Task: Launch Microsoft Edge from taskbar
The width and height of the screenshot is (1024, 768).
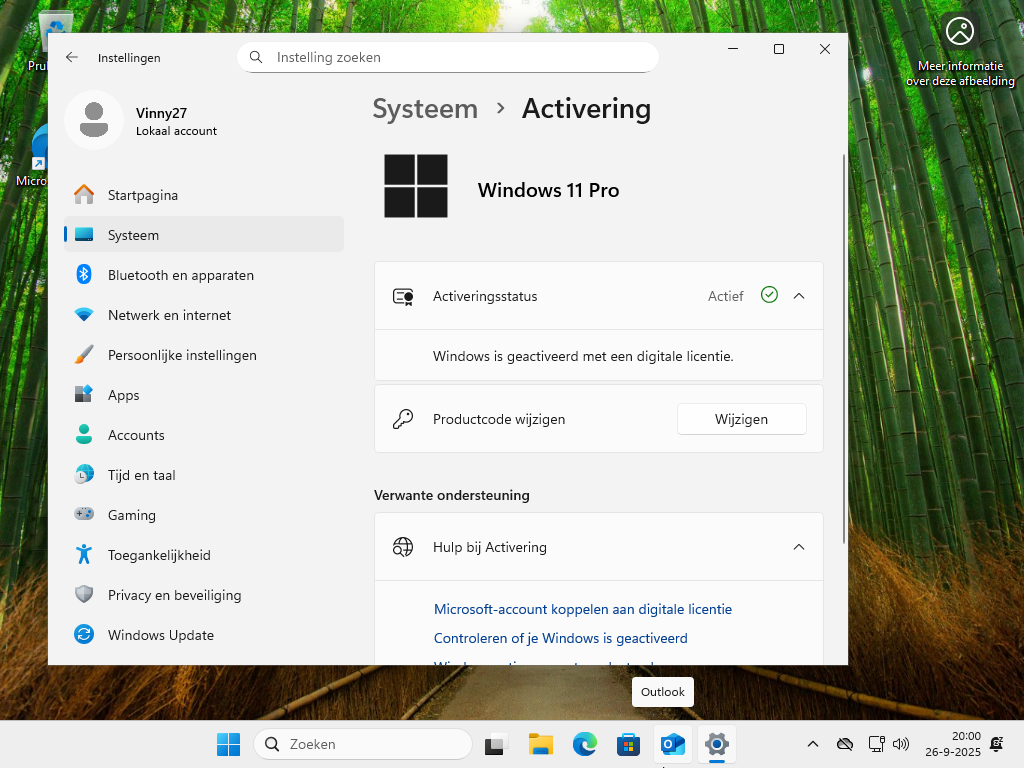Action: click(584, 744)
